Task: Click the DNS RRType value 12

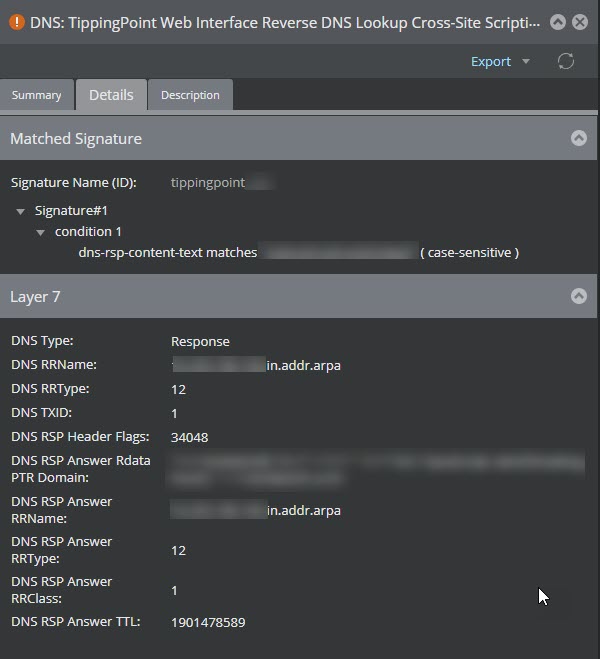Action: 178,390
